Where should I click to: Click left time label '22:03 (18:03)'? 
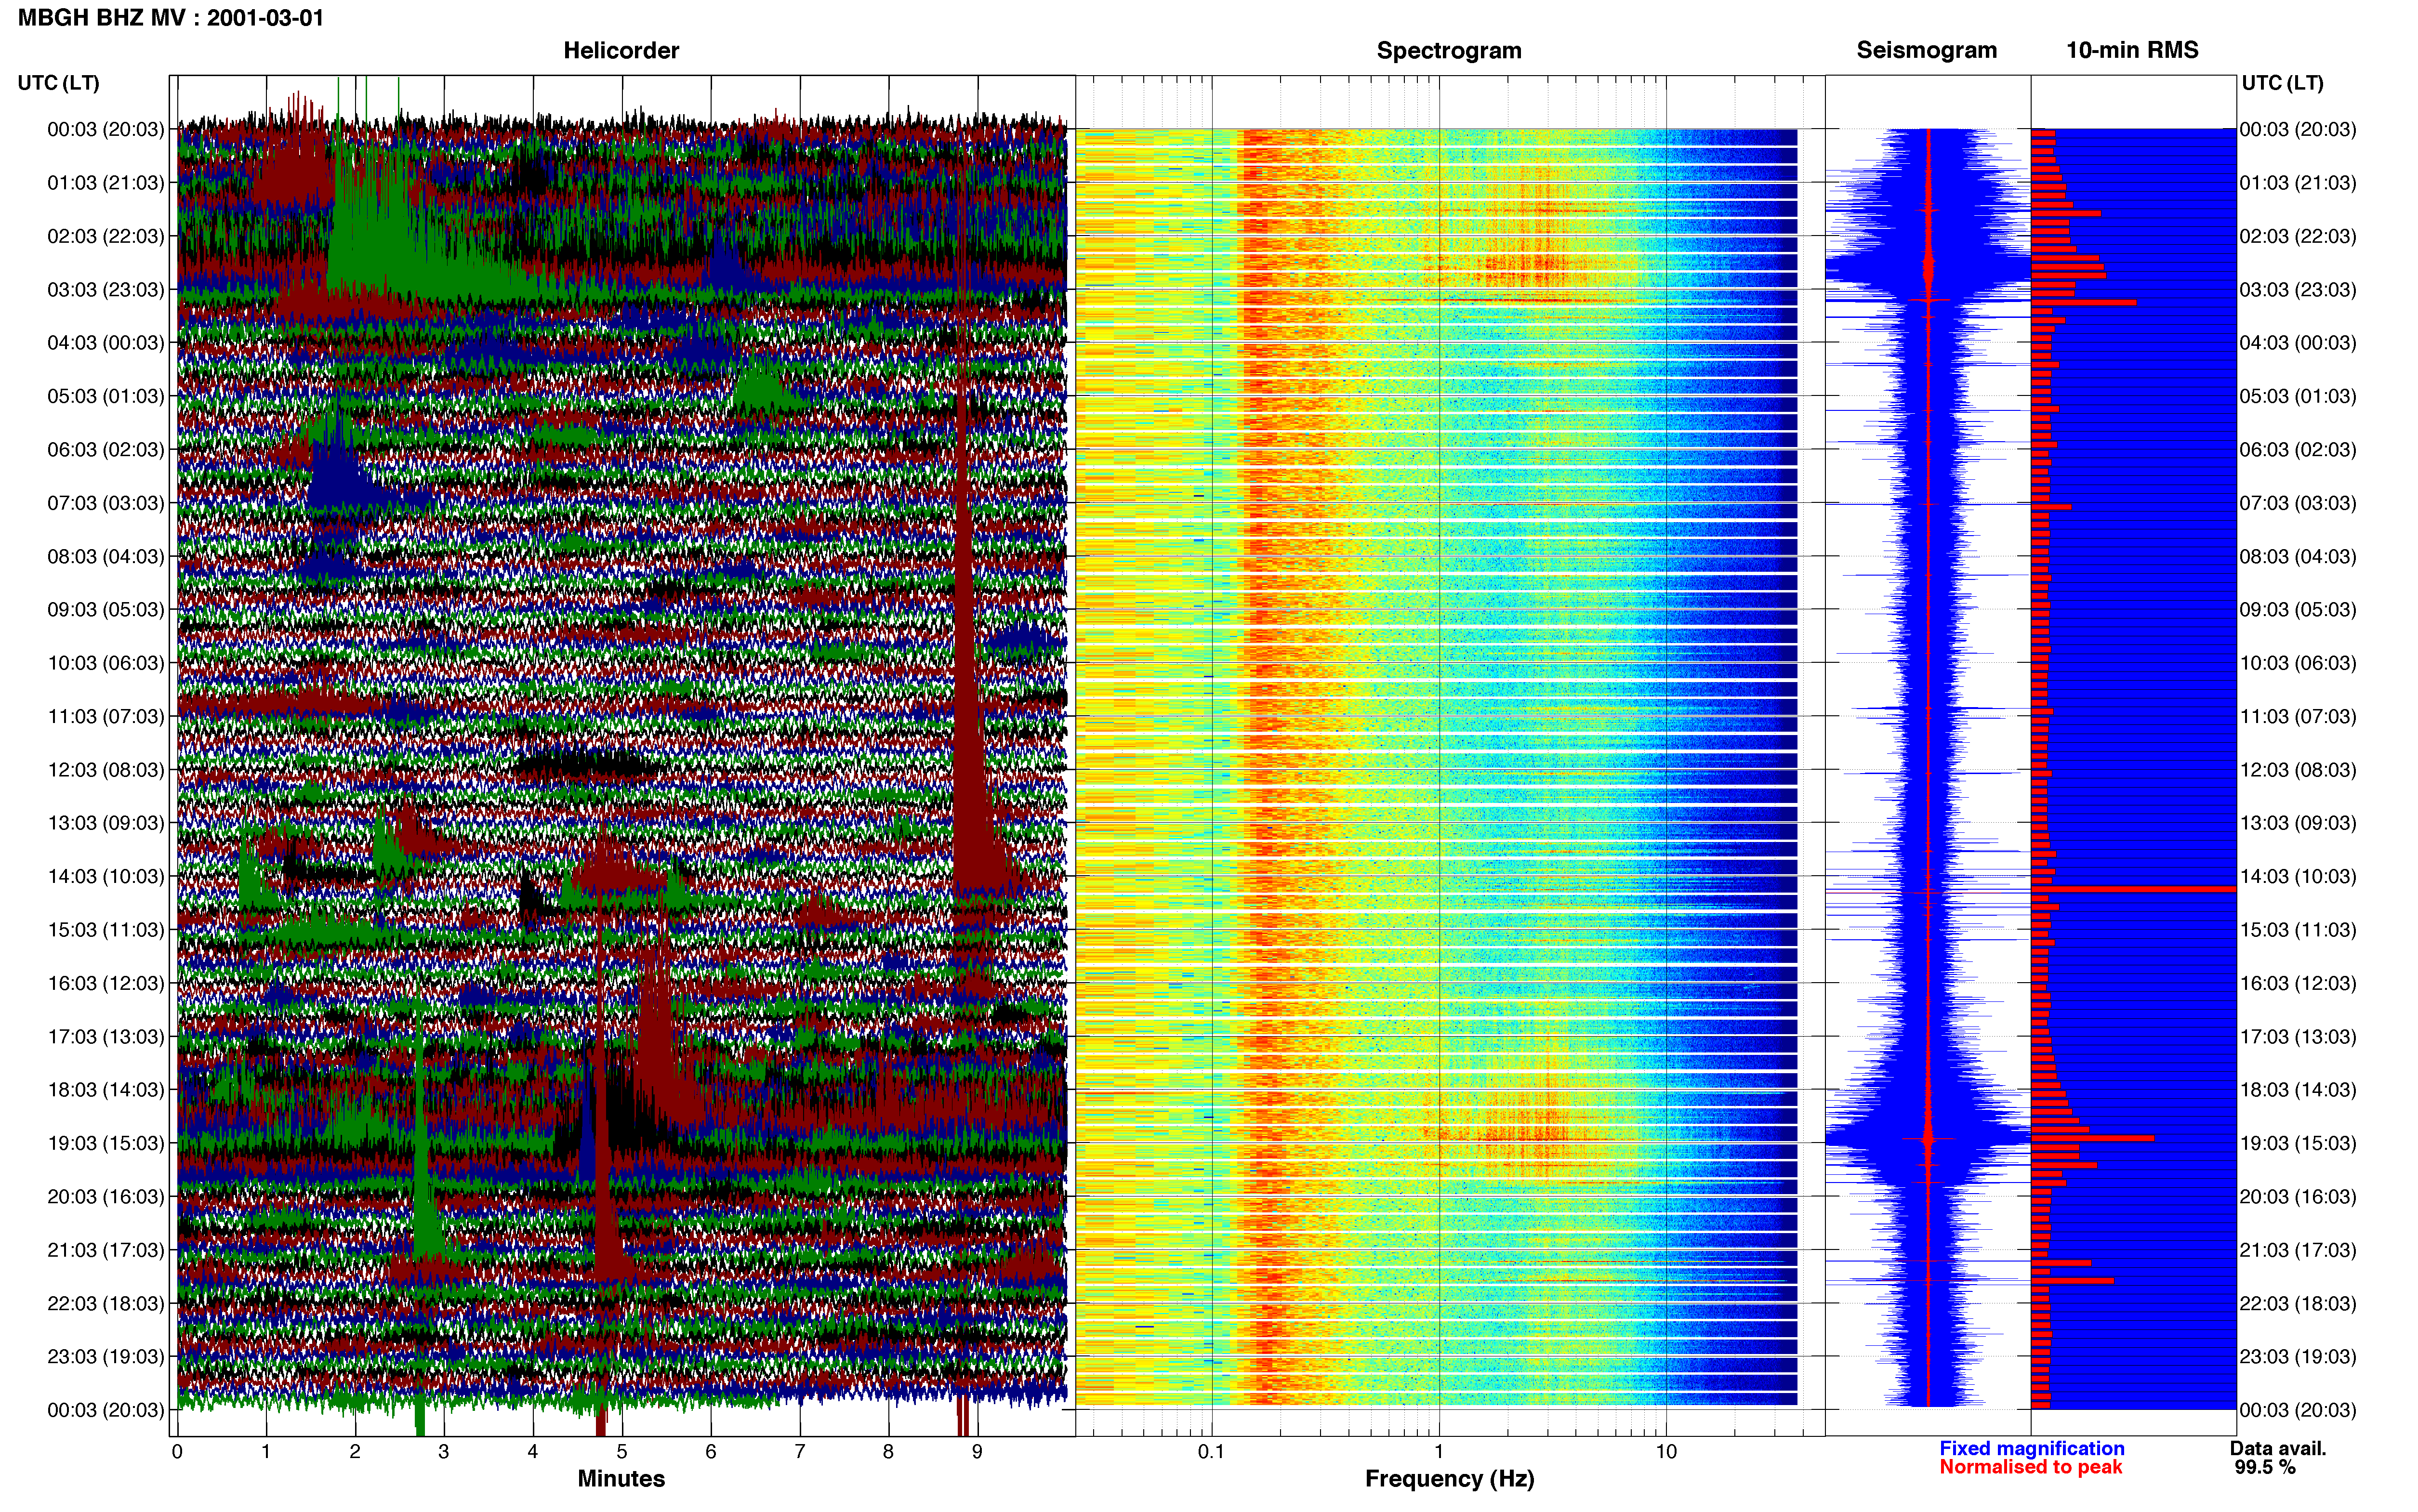tap(105, 1304)
